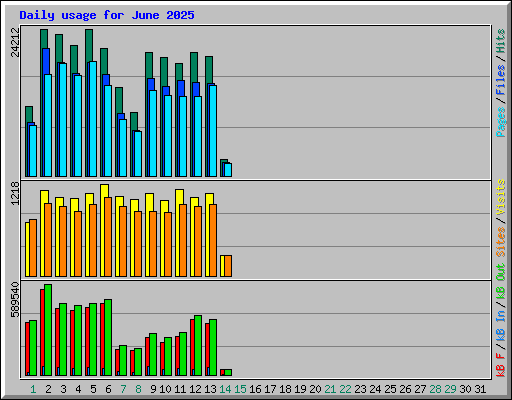
Task: Click the Pages legend label
Action: [500, 122]
